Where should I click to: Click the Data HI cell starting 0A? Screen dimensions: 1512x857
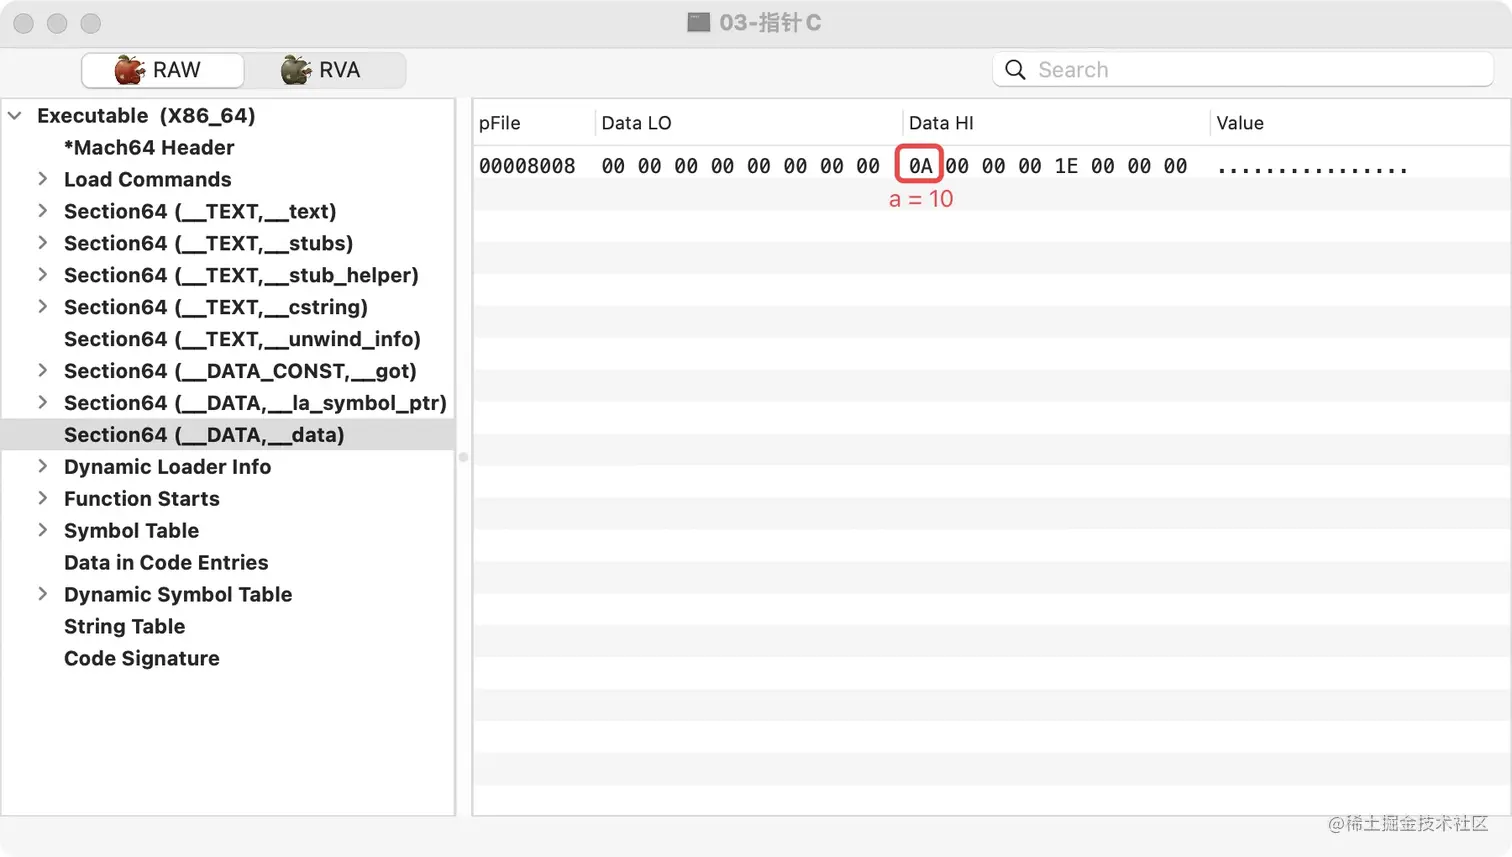coord(1047,166)
